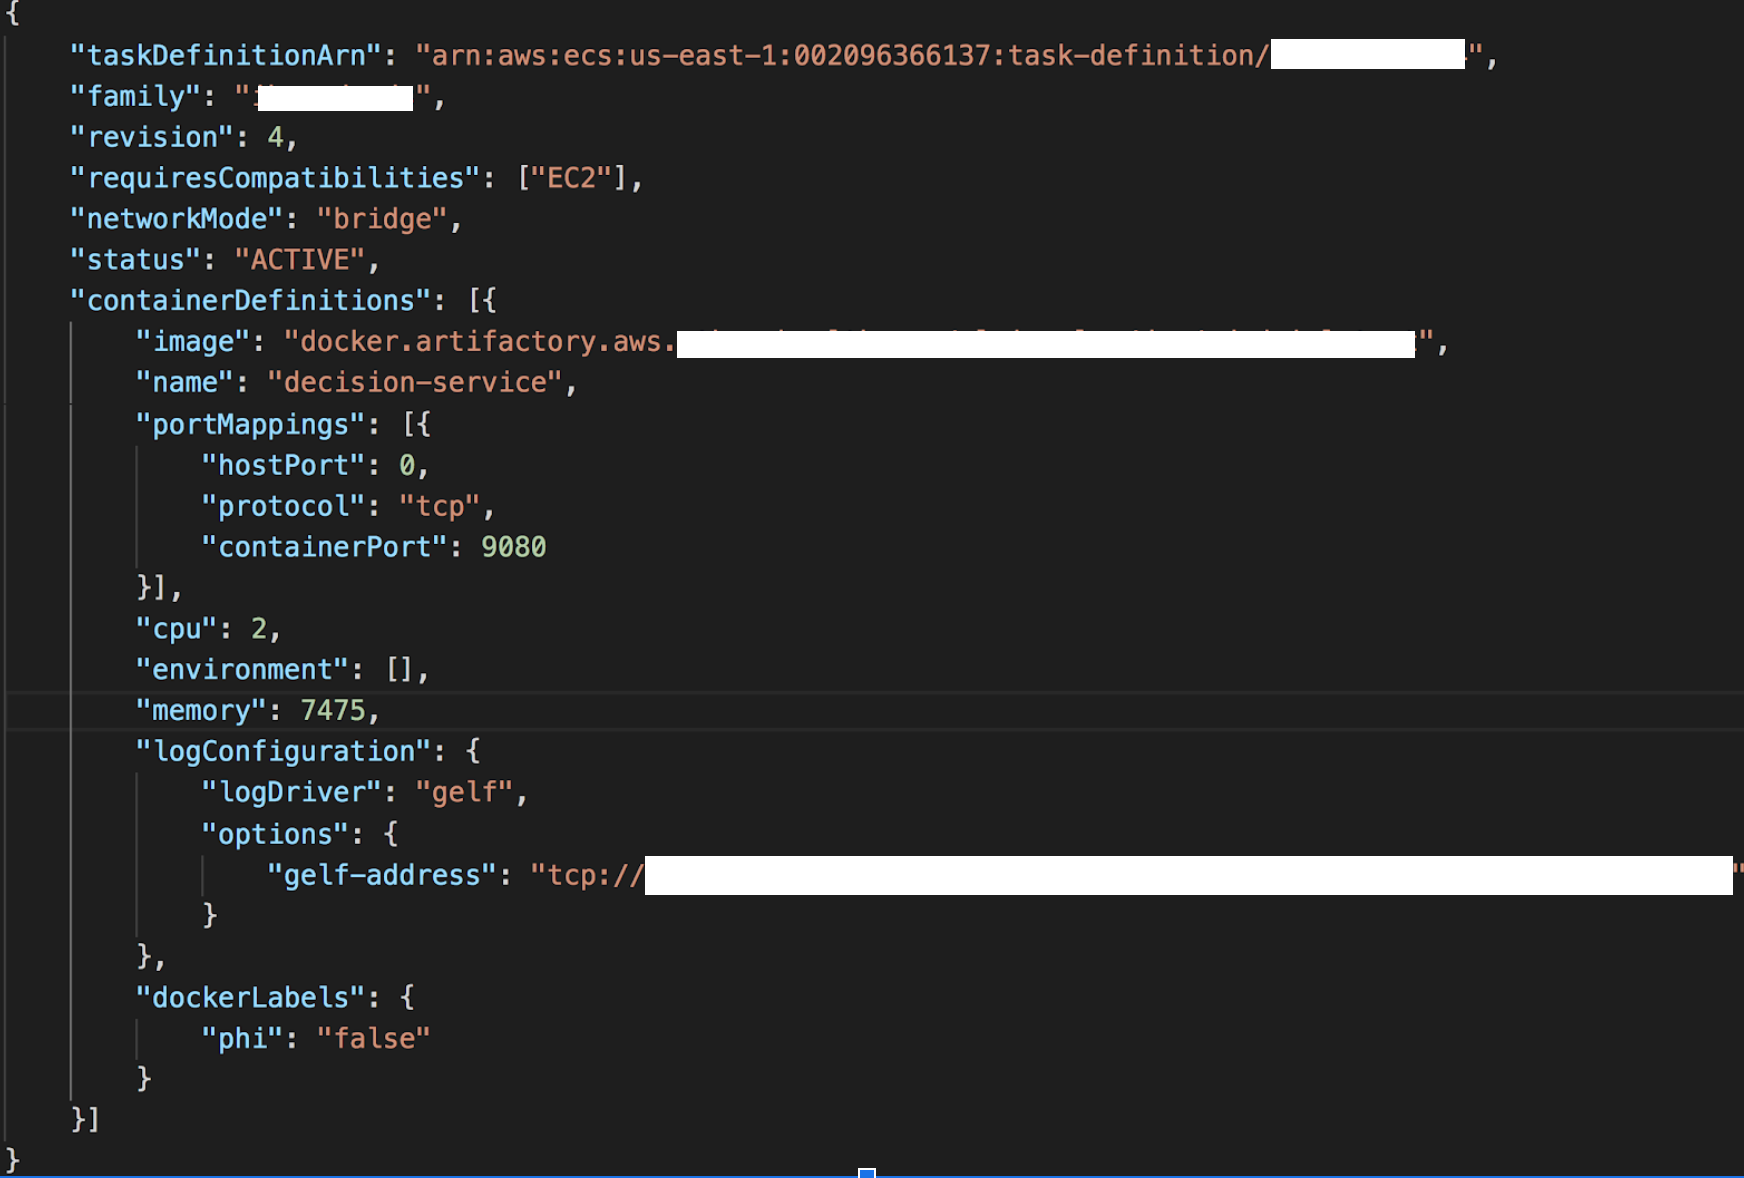Click the "tcp" protocol value
This screenshot has height=1178, width=1744.
(x=440, y=506)
